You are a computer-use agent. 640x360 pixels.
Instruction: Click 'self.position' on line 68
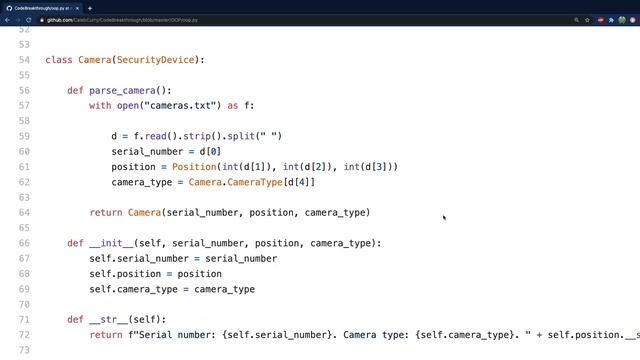[x=125, y=274]
